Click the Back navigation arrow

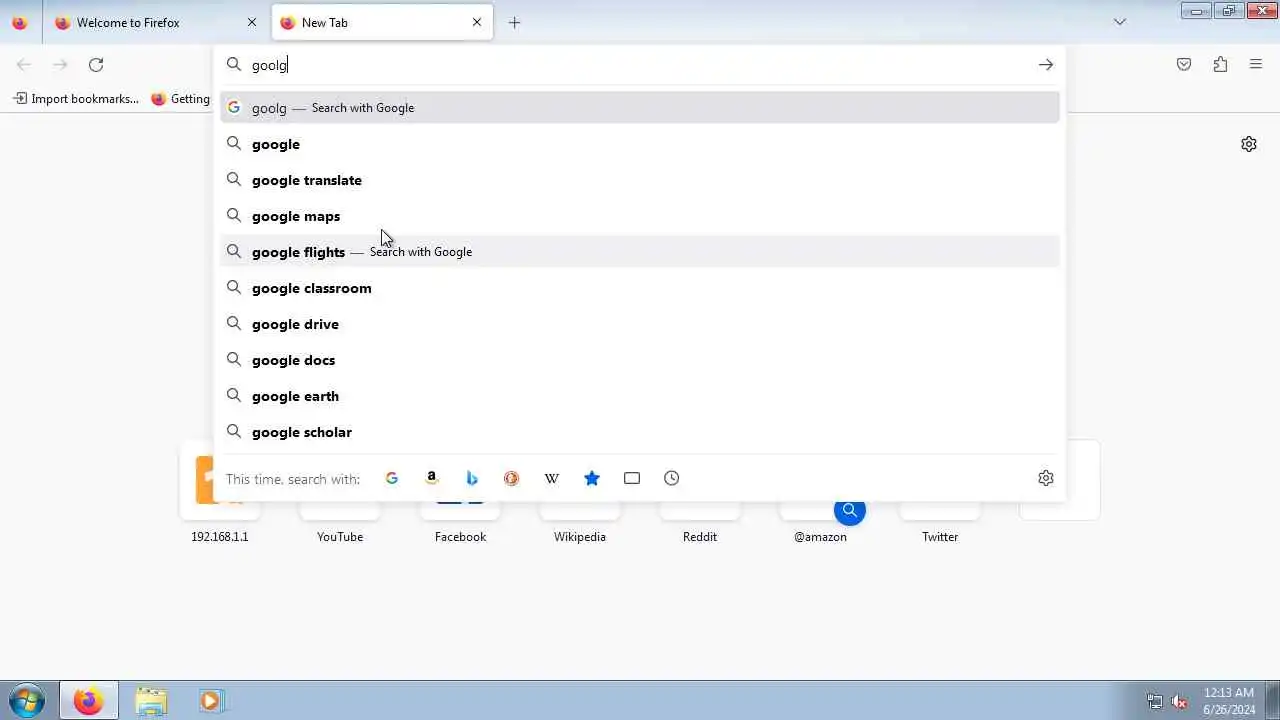(24, 65)
